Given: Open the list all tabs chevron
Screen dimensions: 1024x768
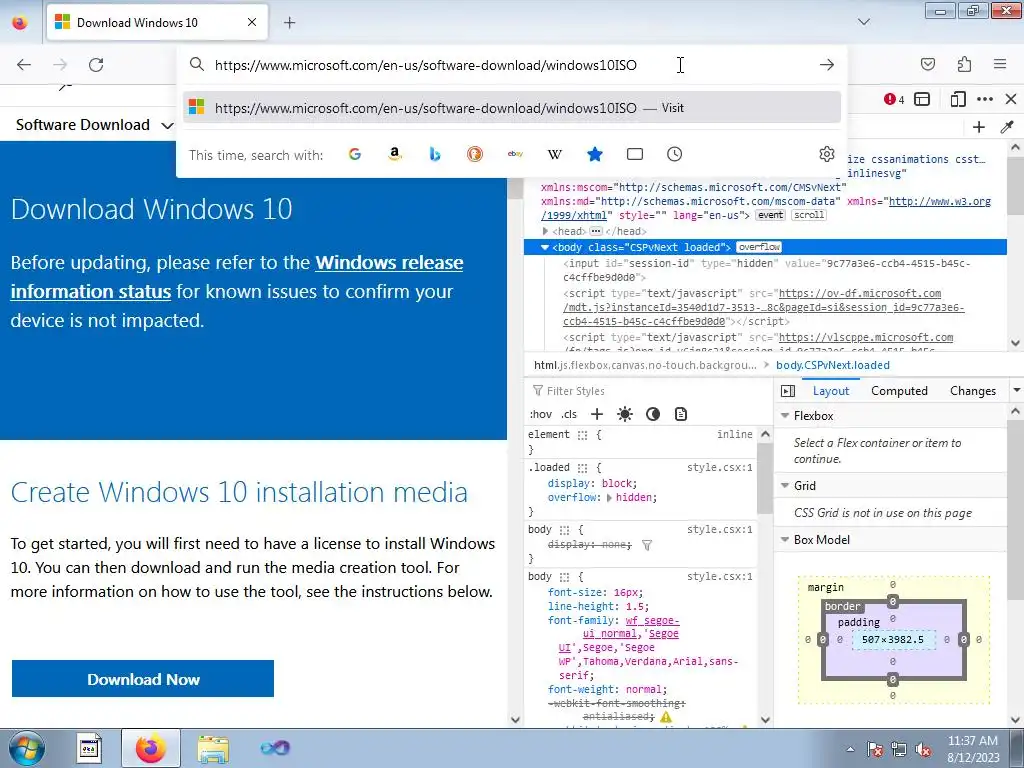Looking at the screenshot, I should [864, 22].
